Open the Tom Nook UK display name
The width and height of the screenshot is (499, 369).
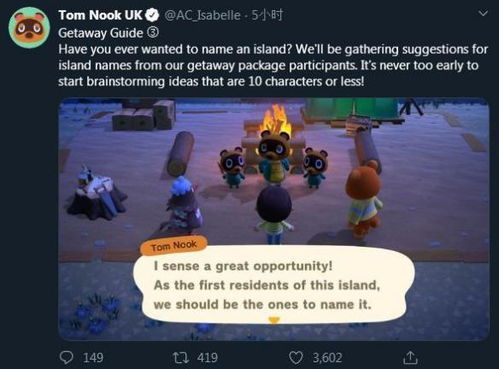tap(100, 15)
